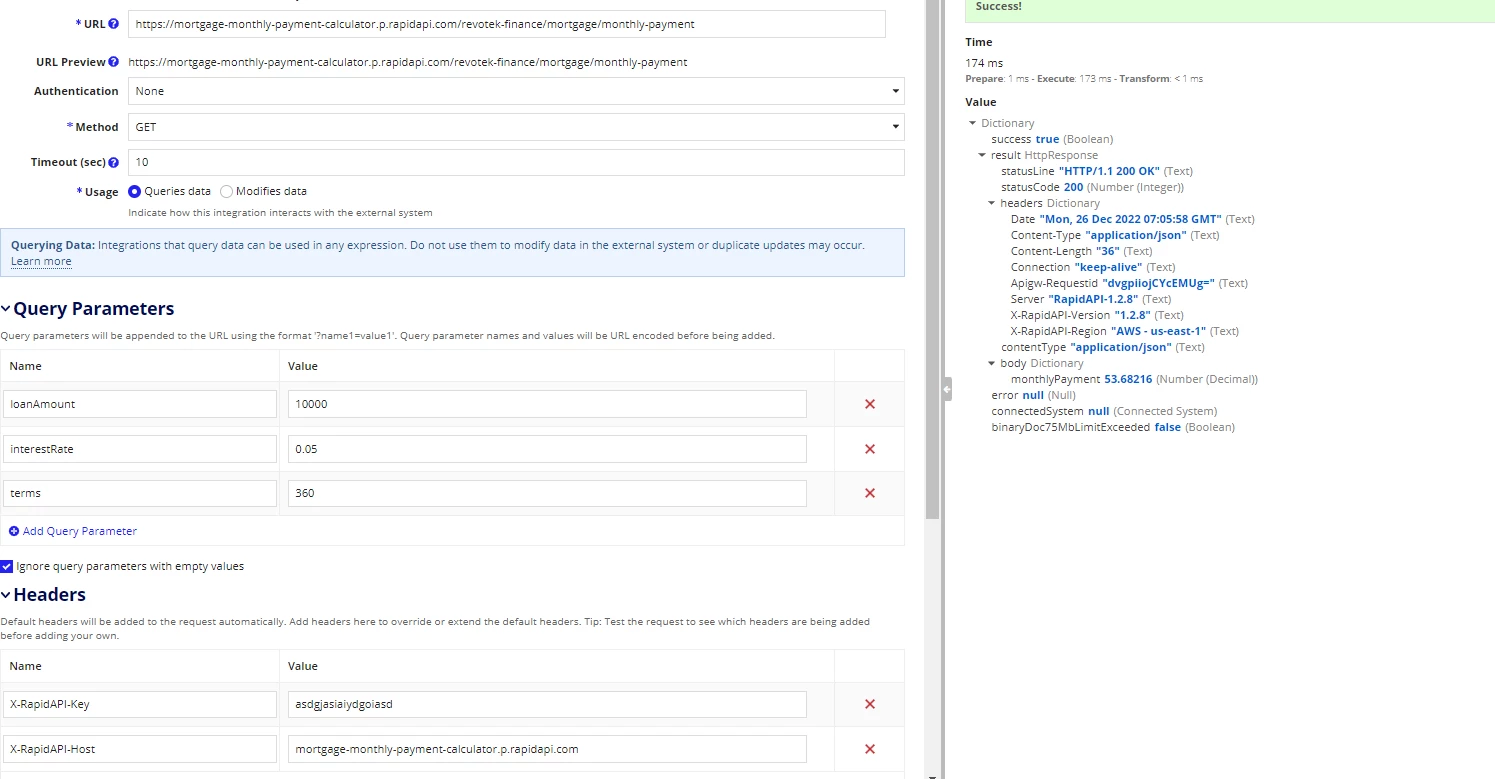Image resolution: width=1495 pixels, height=779 pixels.
Task: Click the 174 ms time value
Action: (x=984, y=63)
